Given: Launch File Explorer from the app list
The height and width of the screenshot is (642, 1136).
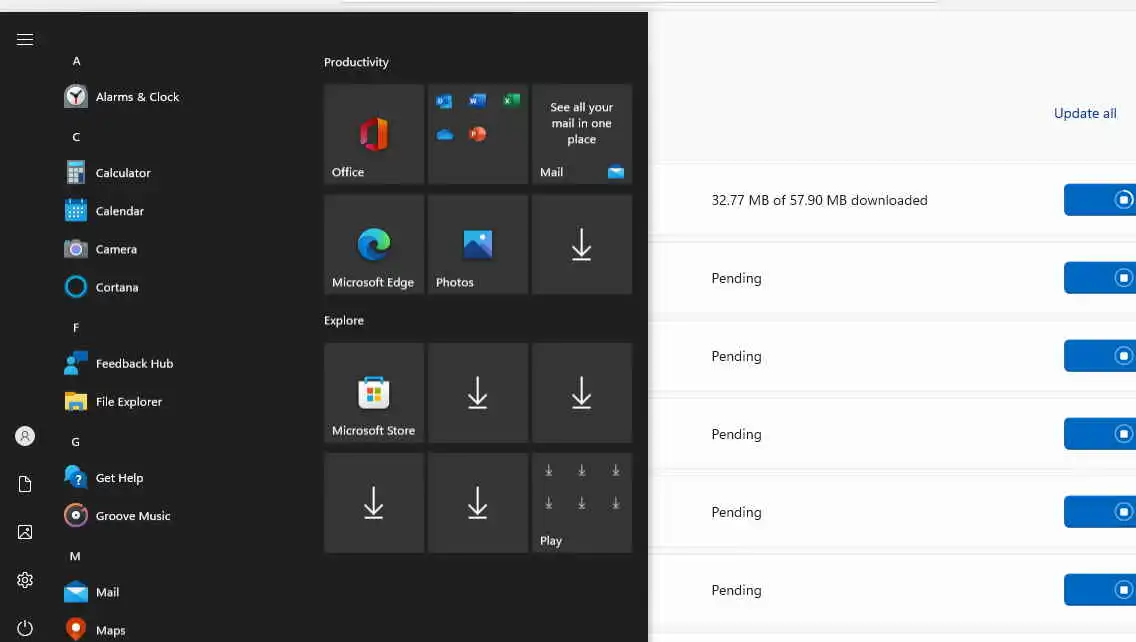Looking at the screenshot, I should tap(113, 401).
